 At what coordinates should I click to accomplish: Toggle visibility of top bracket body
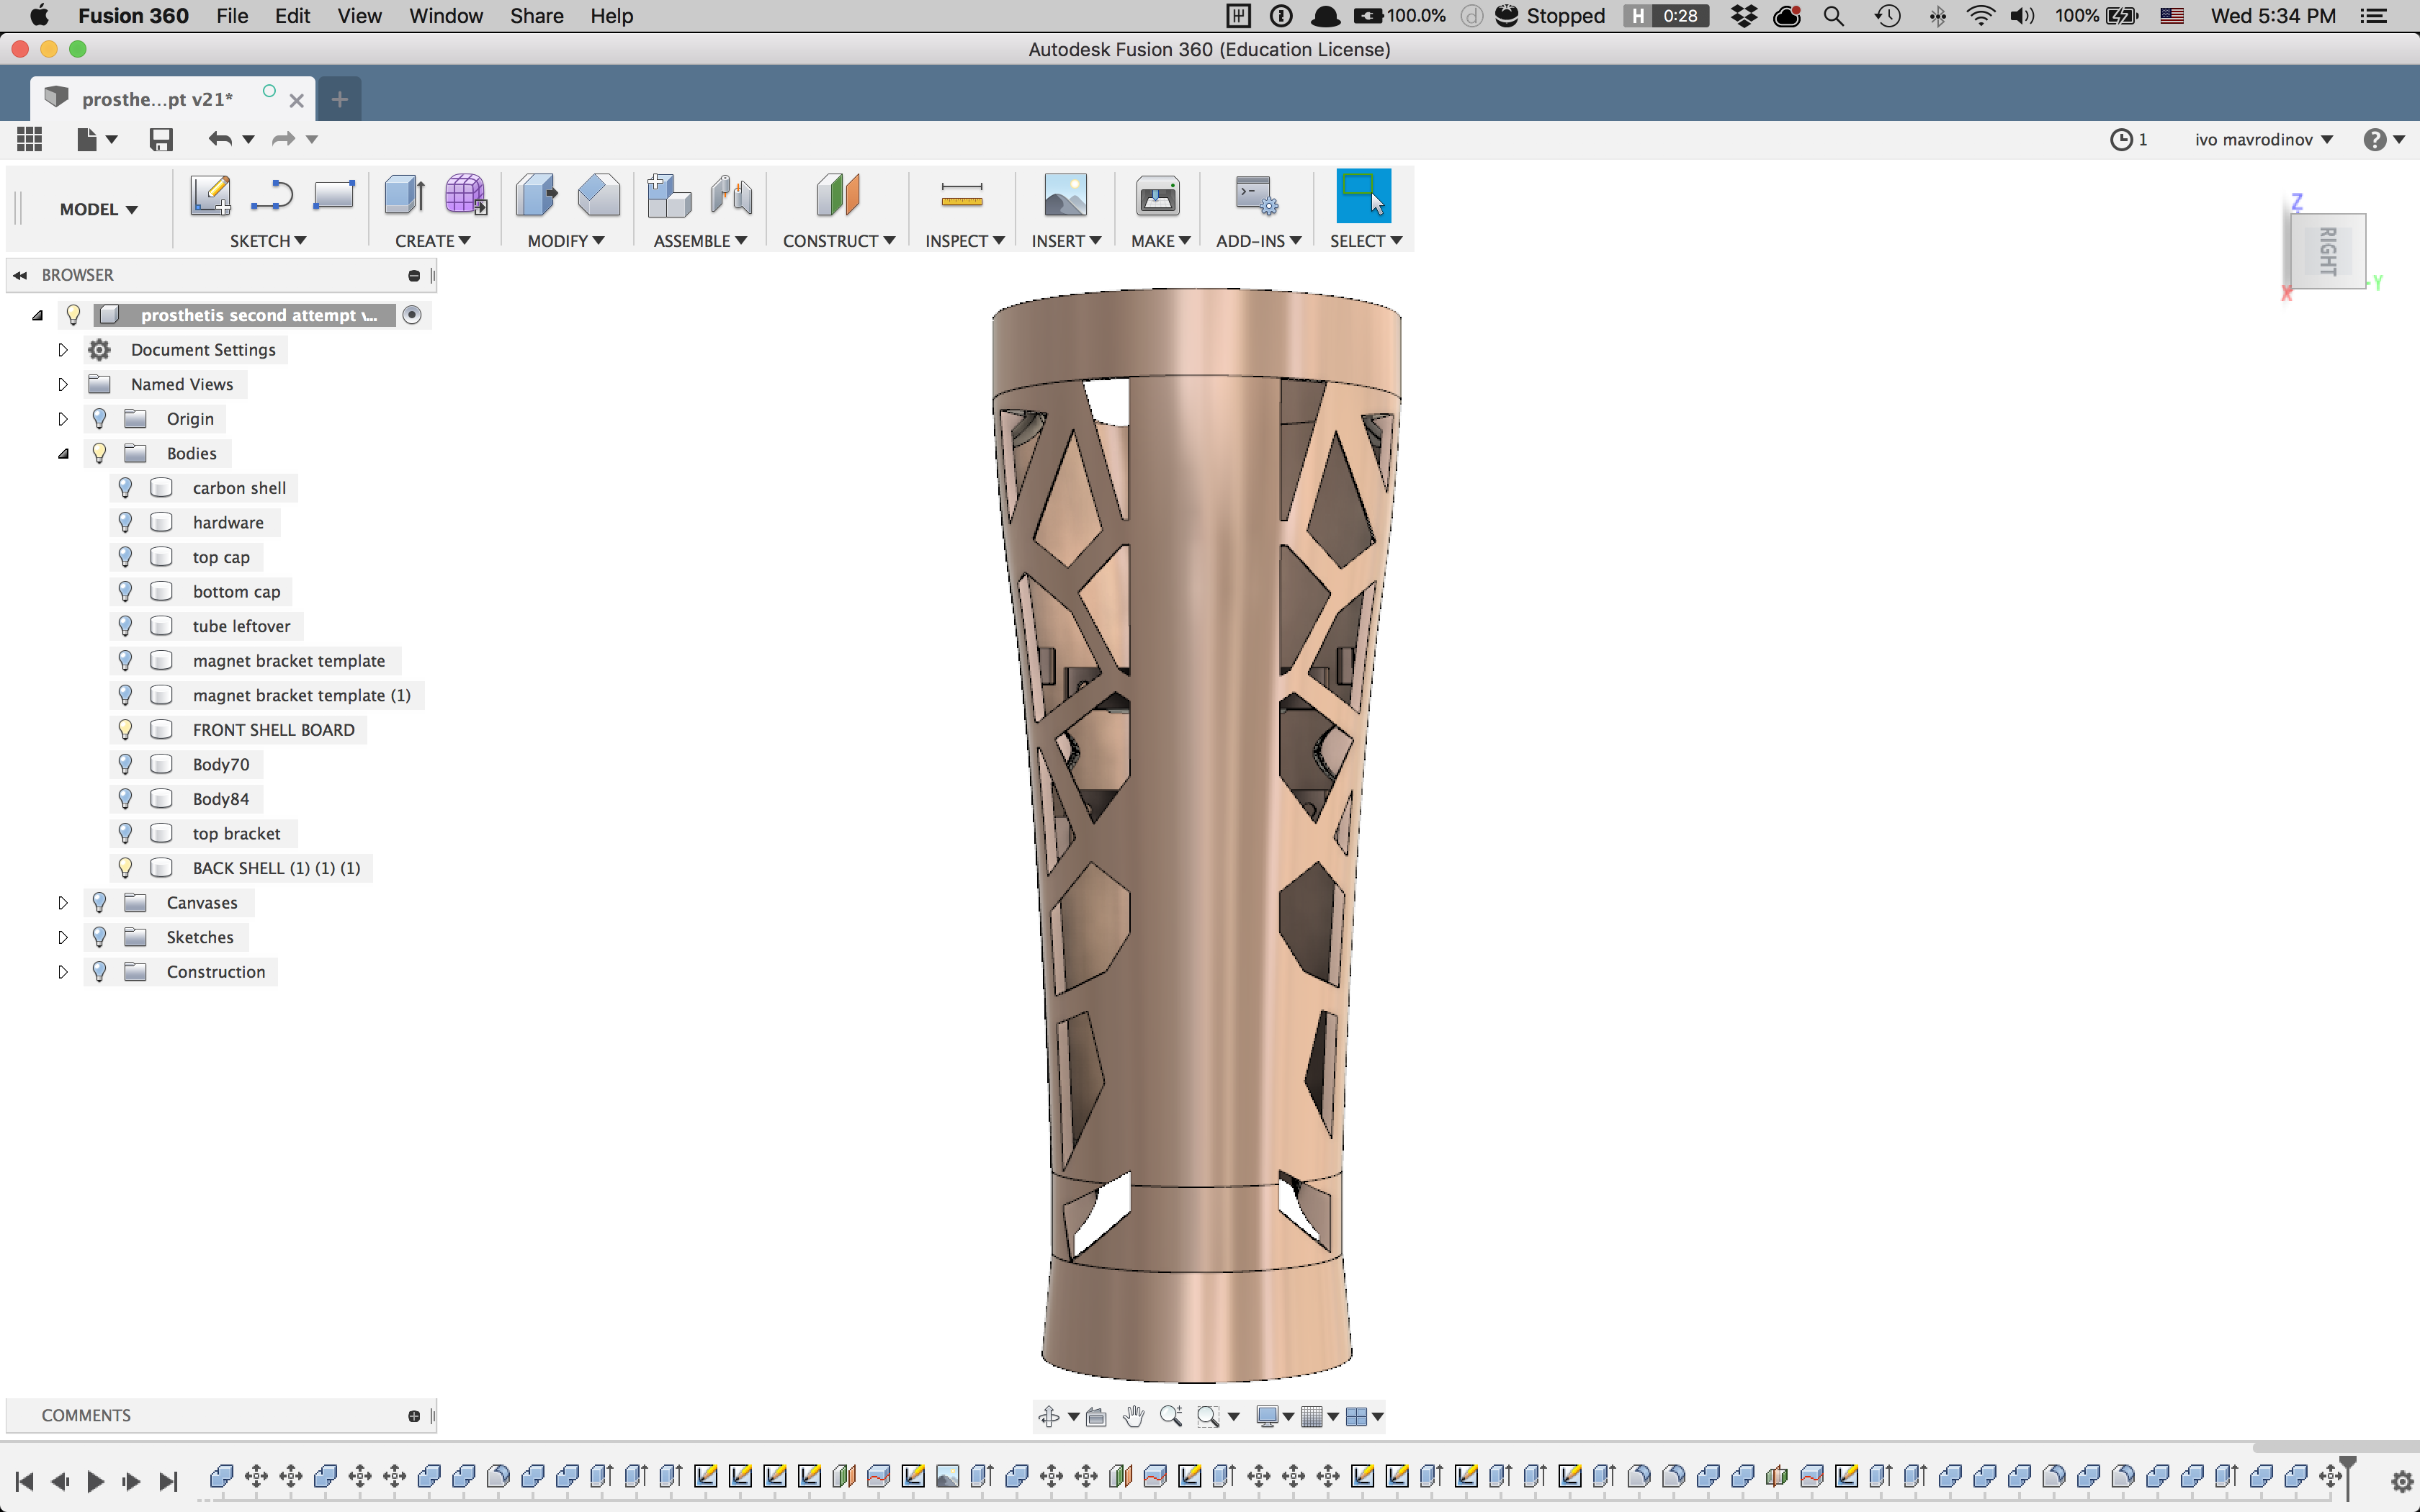[x=125, y=832]
